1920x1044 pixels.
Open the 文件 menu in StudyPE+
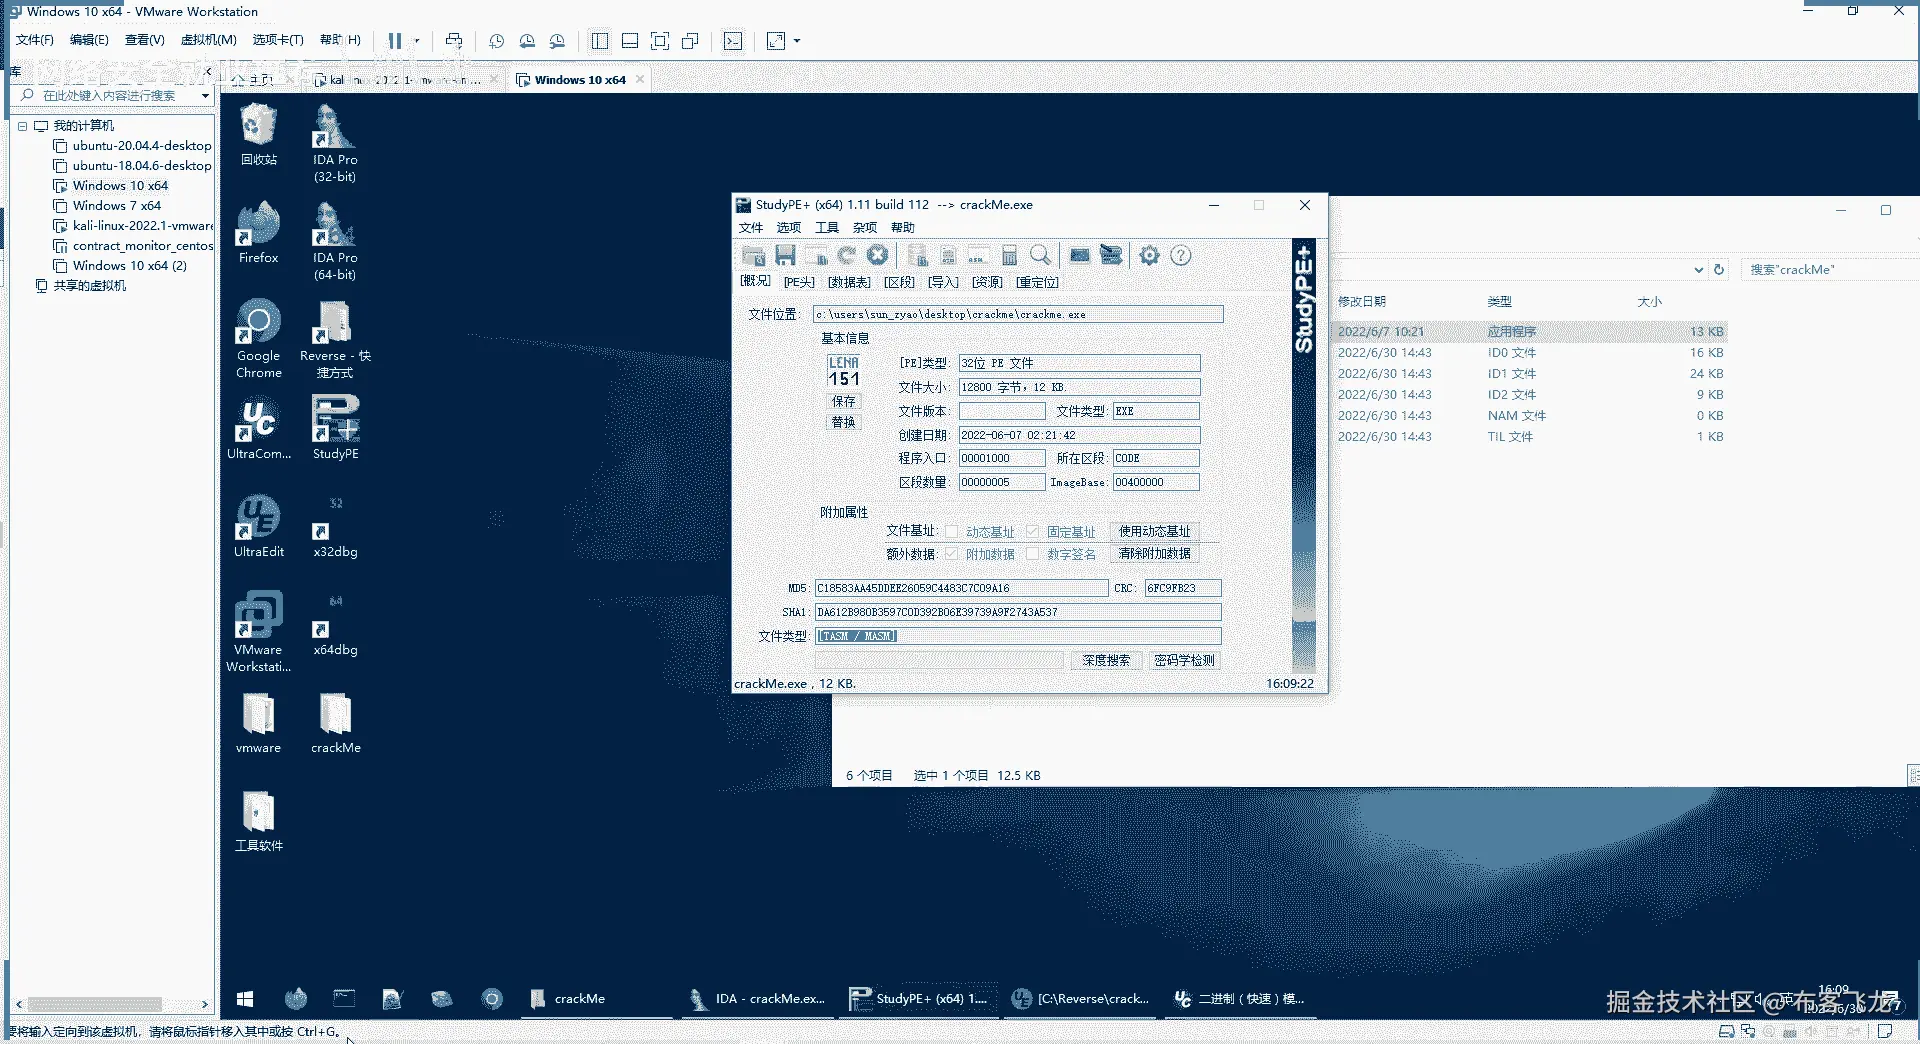click(x=751, y=228)
